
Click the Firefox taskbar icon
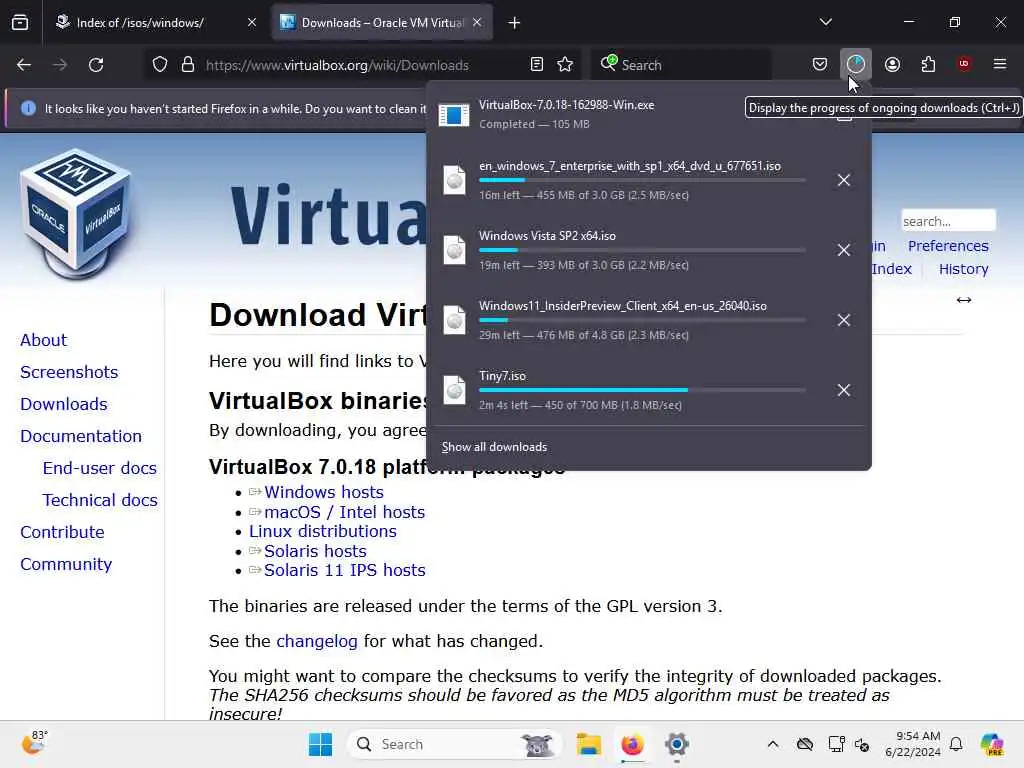632,744
